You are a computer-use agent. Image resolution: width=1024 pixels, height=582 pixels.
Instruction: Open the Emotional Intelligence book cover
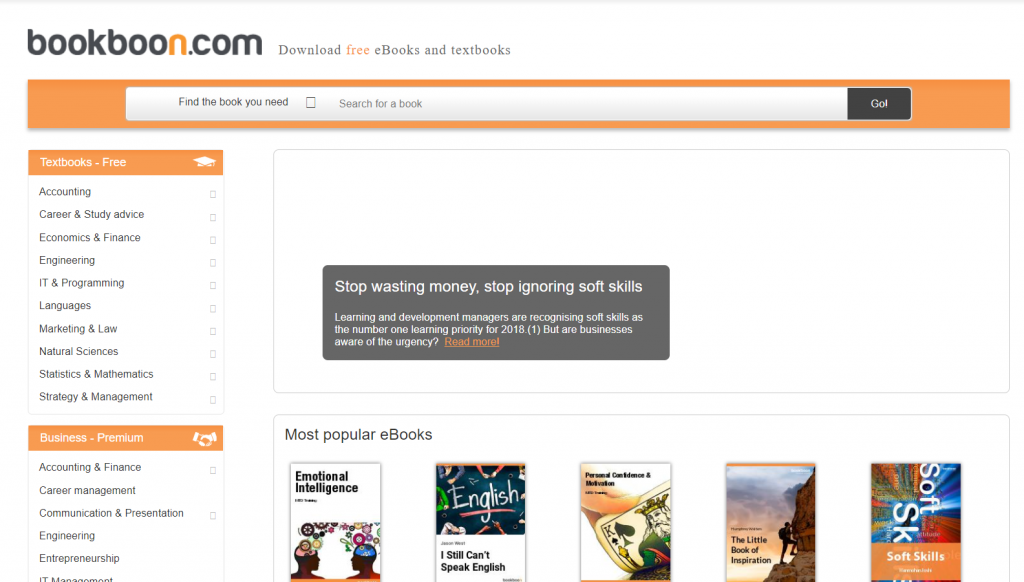(x=336, y=522)
